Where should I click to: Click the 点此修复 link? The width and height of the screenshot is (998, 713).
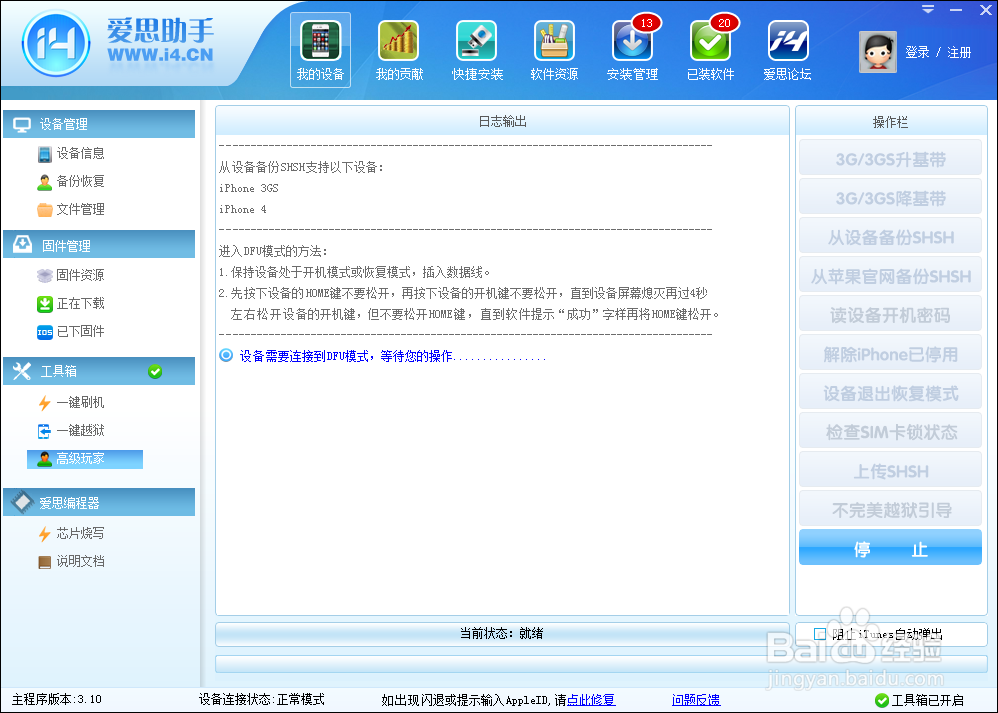(591, 700)
